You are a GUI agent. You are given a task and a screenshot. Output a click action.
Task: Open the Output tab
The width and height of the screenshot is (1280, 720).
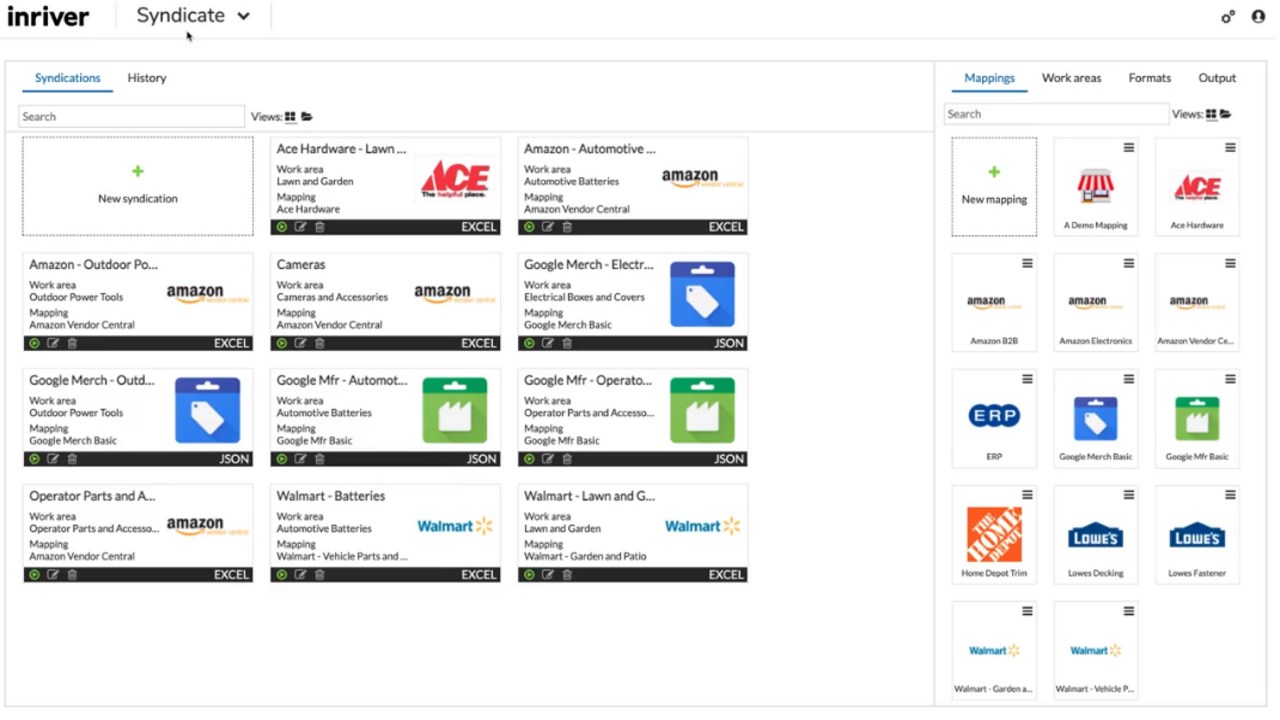[x=1217, y=78]
